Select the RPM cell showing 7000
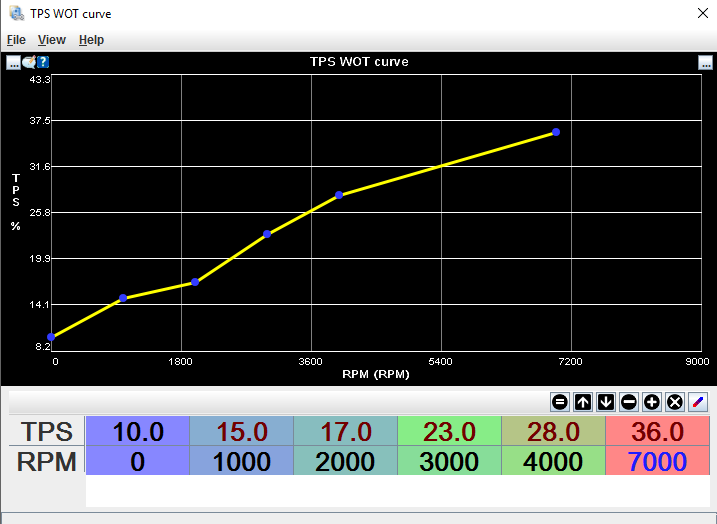Screen dimensions: 717x524 tap(657, 461)
